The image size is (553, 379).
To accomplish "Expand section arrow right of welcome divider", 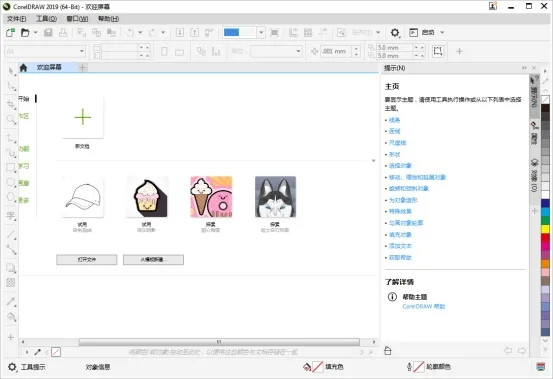I will [373, 161].
